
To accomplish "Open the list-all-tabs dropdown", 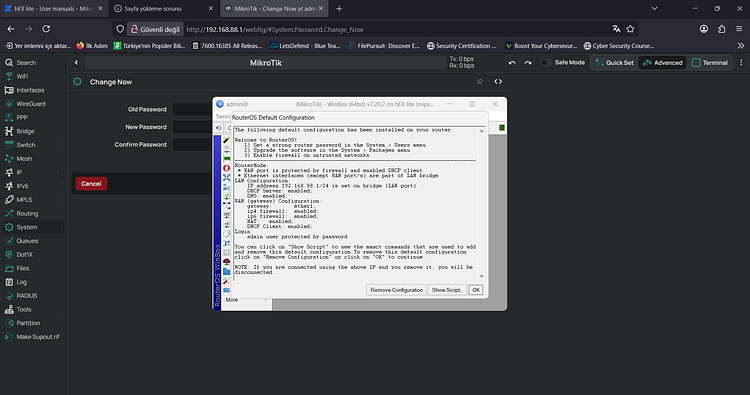I will point(654,9).
